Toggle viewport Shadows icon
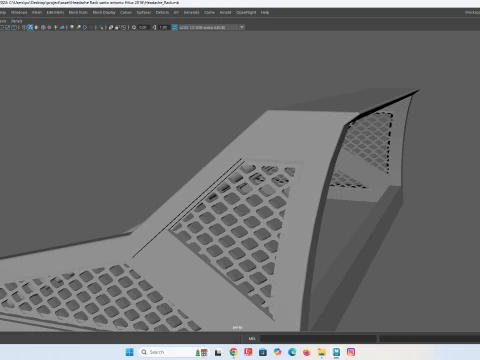The height and width of the screenshot is (360, 480). click(x=62, y=27)
